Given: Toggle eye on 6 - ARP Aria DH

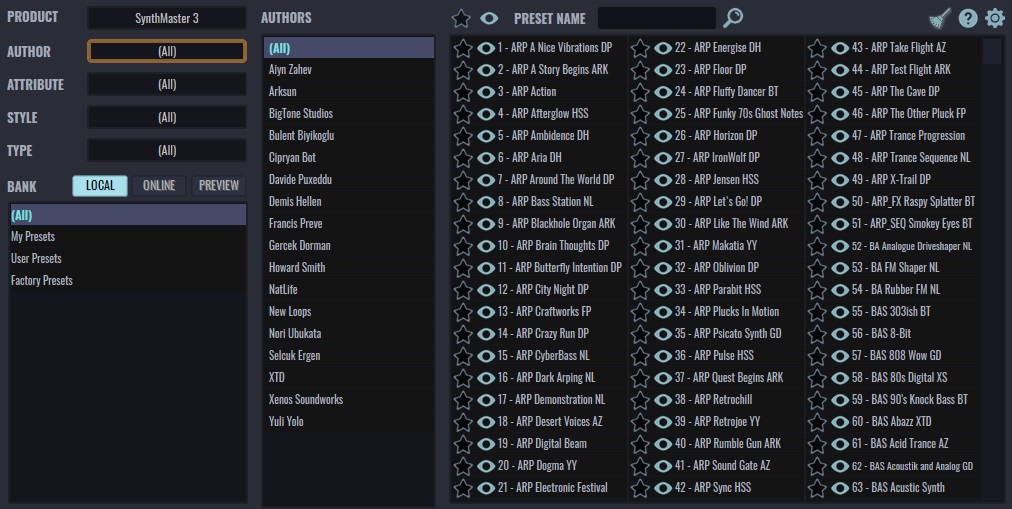Looking at the screenshot, I should click(x=486, y=158).
